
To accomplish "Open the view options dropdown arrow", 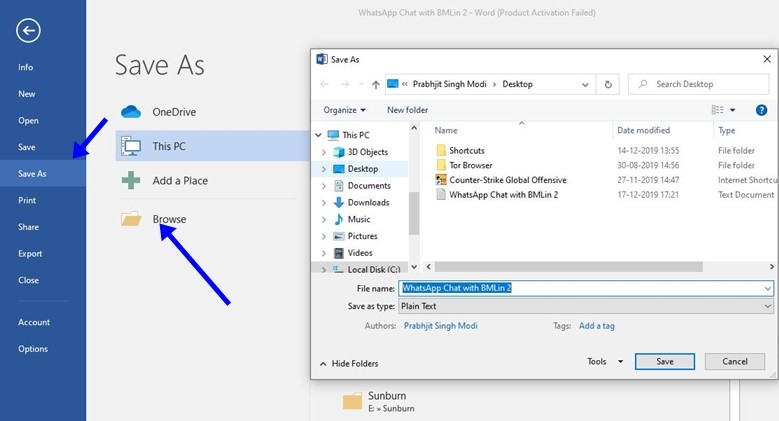I will tap(732, 110).
